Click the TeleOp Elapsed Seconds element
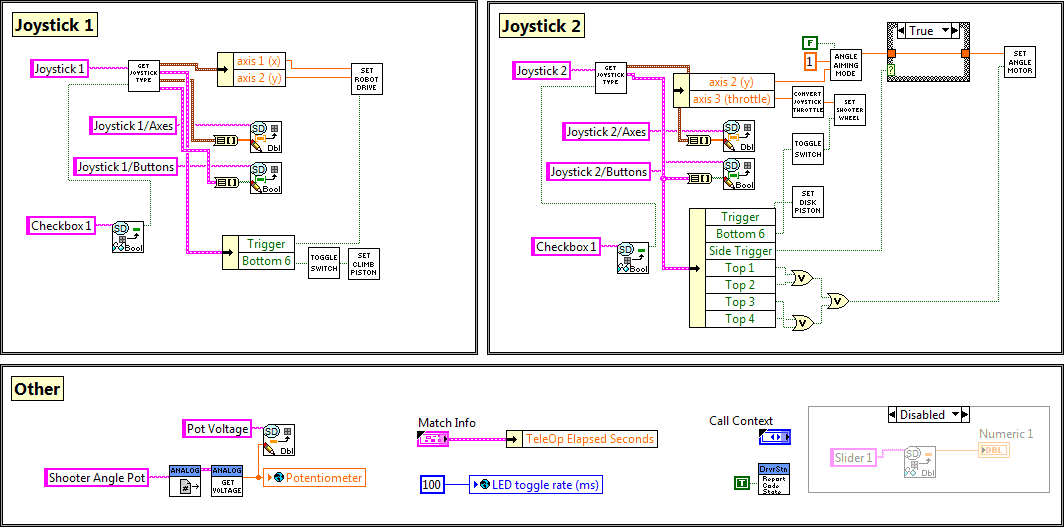The height and width of the screenshot is (527, 1064). 589,439
